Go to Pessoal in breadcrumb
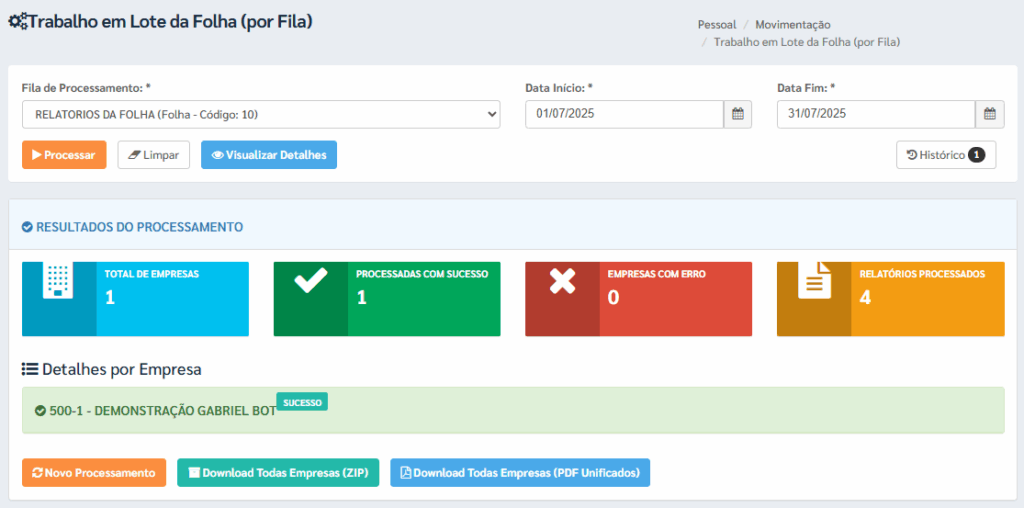The height and width of the screenshot is (508, 1024). (x=717, y=24)
